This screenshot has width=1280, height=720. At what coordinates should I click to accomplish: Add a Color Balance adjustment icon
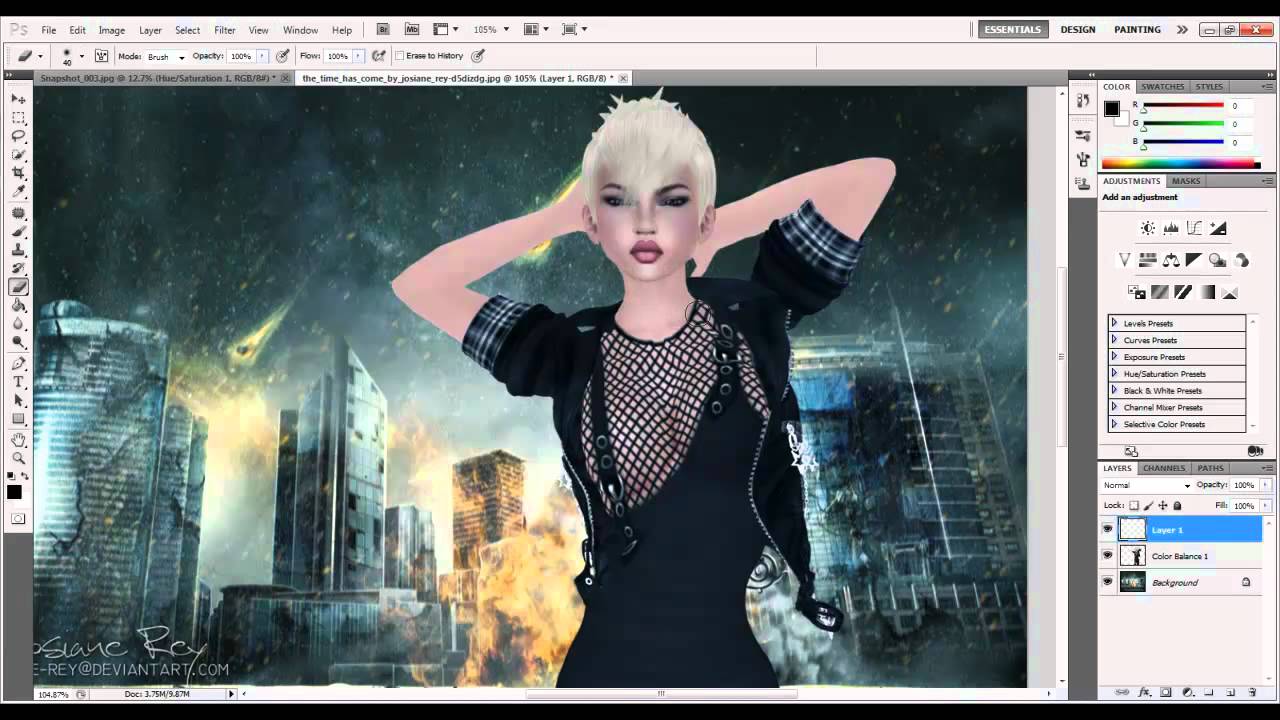(x=1170, y=260)
